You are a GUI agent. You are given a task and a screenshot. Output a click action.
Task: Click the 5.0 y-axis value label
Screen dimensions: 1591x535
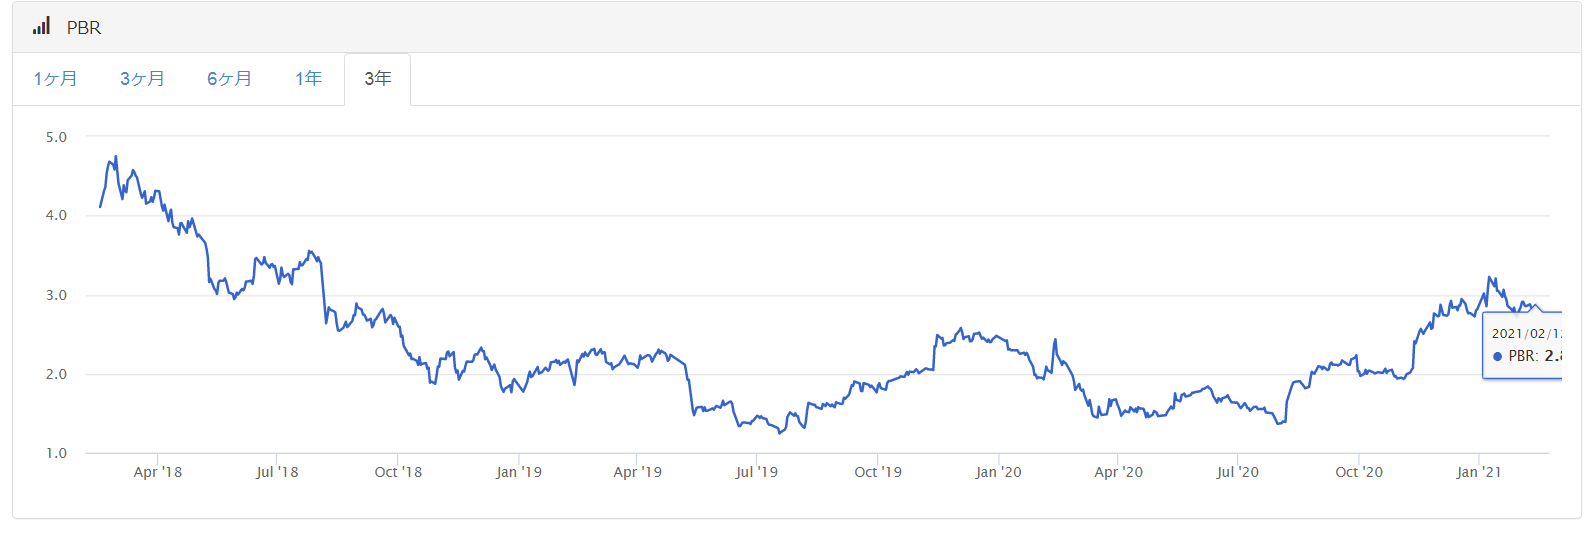click(56, 137)
